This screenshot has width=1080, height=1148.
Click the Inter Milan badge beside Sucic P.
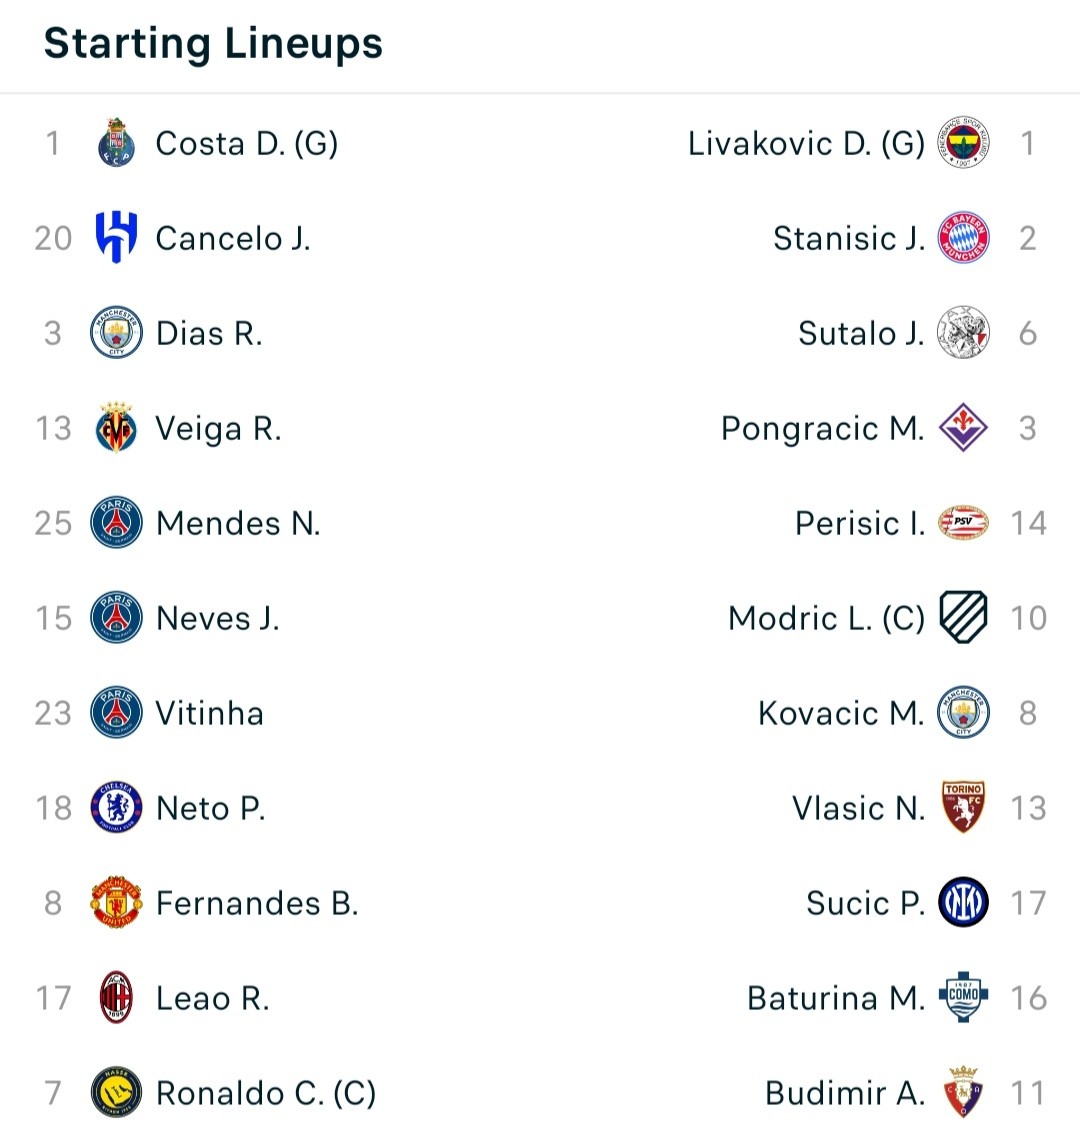pyautogui.click(x=964, y=903)
